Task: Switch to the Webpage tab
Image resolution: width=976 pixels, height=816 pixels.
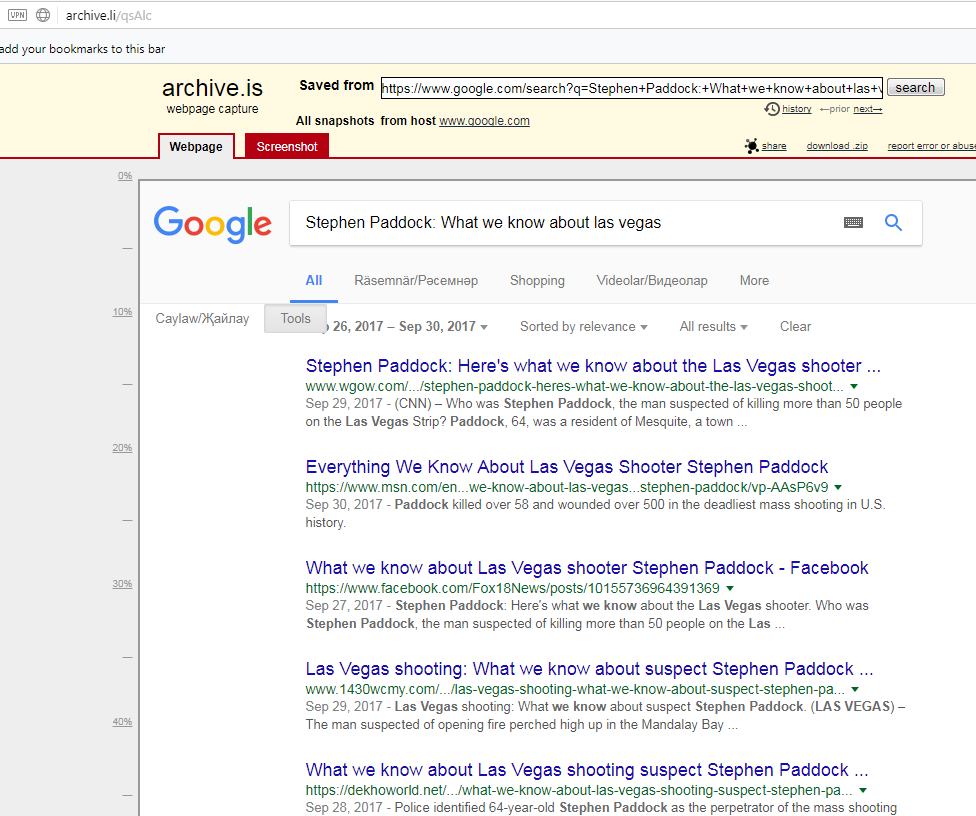Action: coord(196,146)
